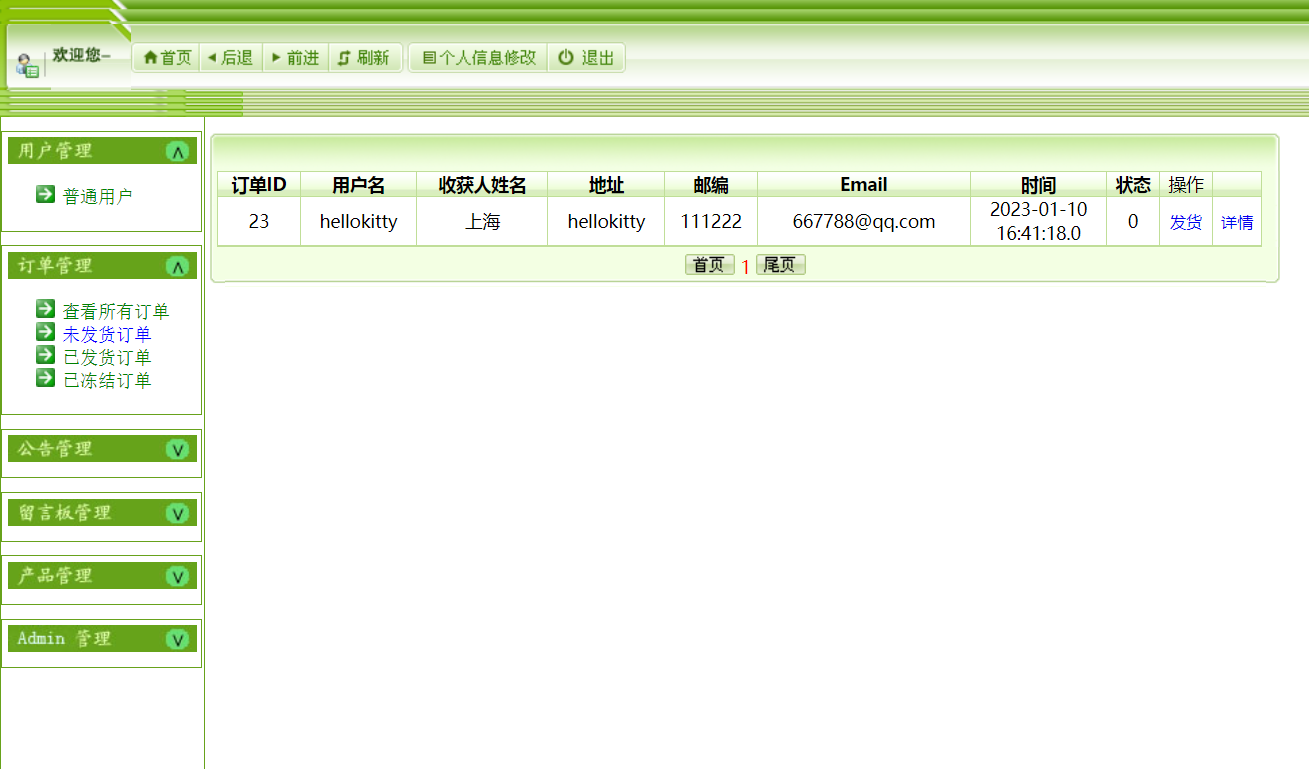Click the 收获人姓名 column header

[483, 185]
